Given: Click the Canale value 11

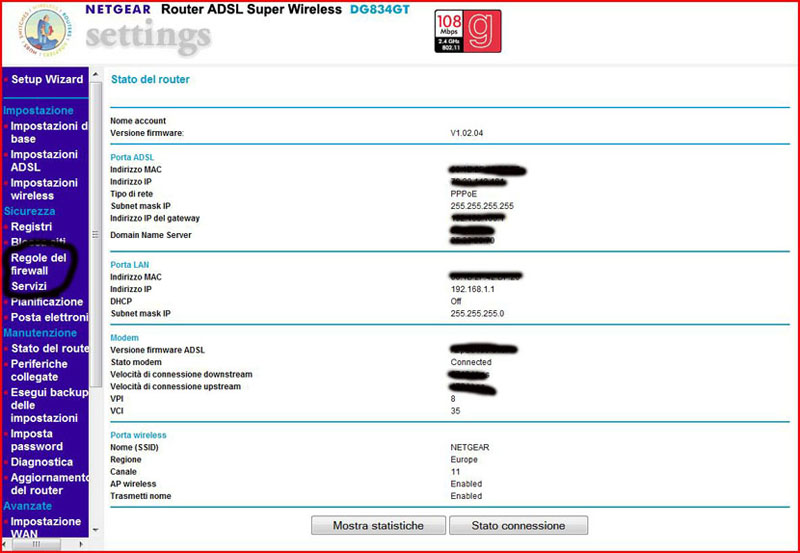Looking at the screenshot, I should click(x=455, y=472).
